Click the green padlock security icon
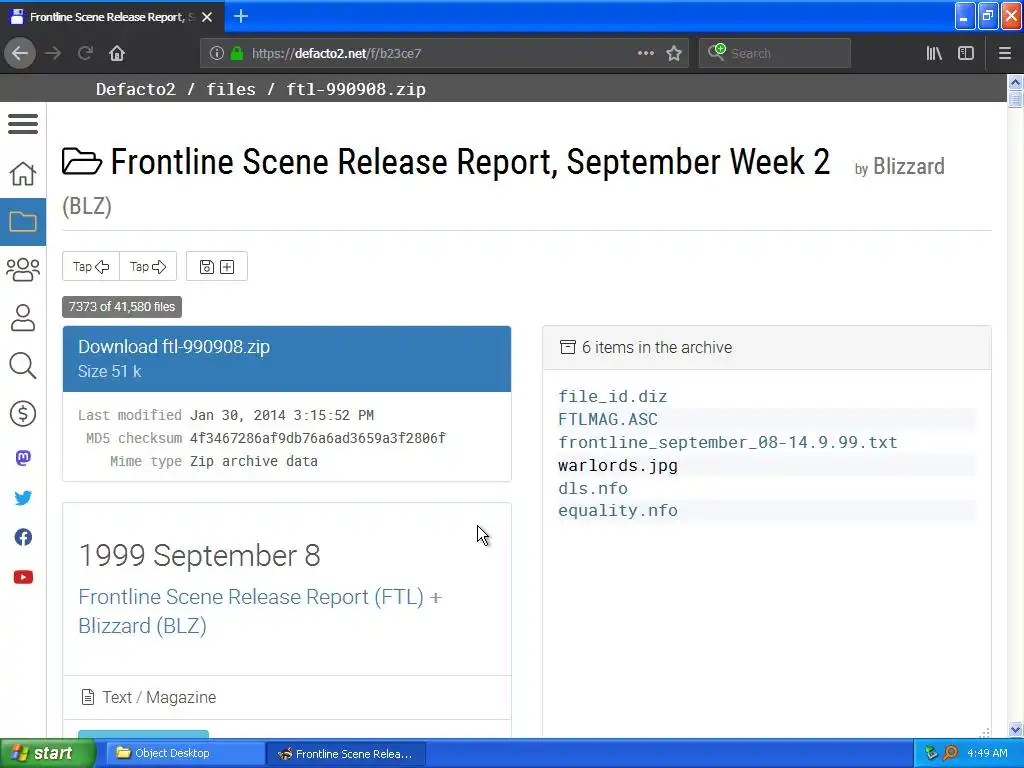The height and width of the screenshot is (768, 1024). (237, 53)
